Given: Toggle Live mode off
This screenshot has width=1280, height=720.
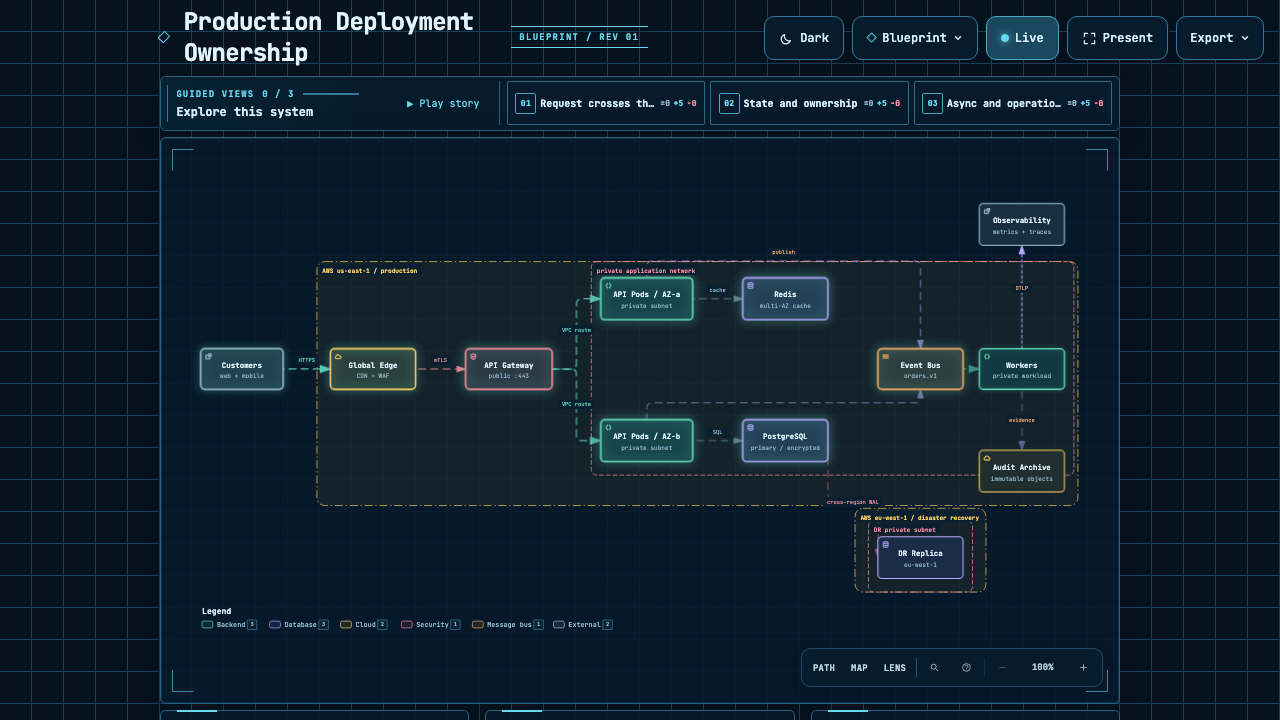Looking at the screenshot, I should click(1022, 38).
